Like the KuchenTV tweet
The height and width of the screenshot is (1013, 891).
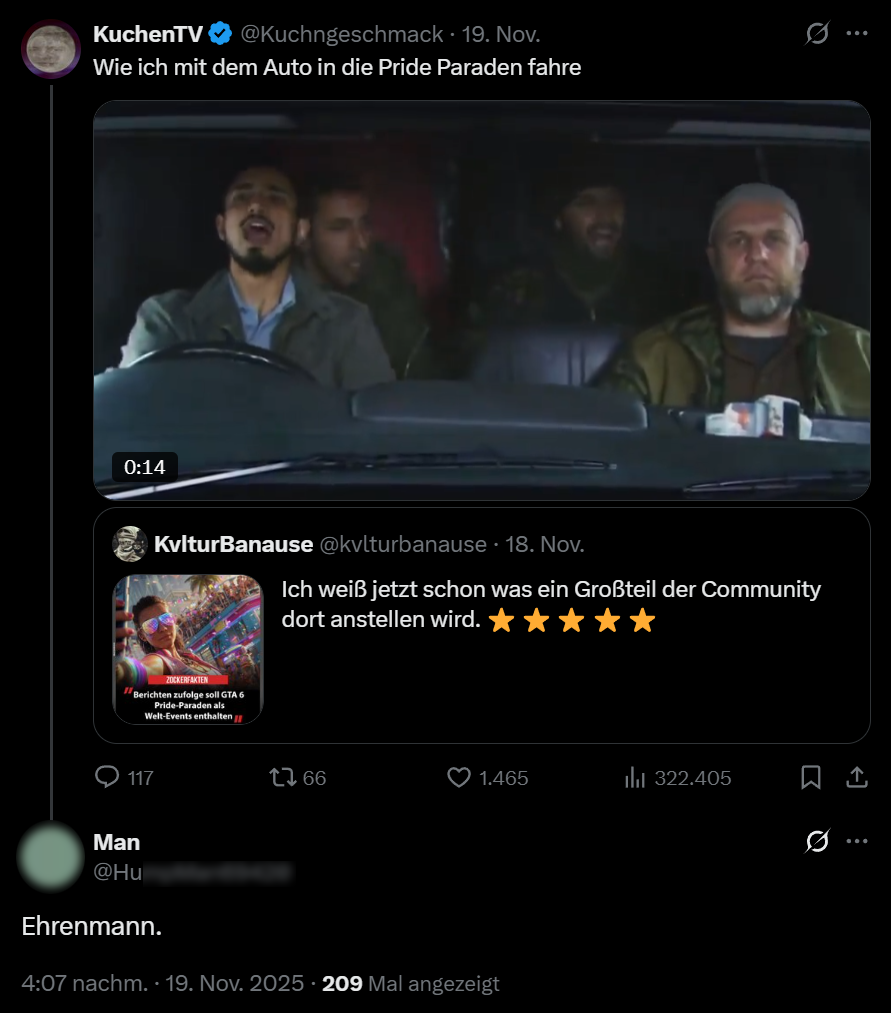(x=459, y=777)
